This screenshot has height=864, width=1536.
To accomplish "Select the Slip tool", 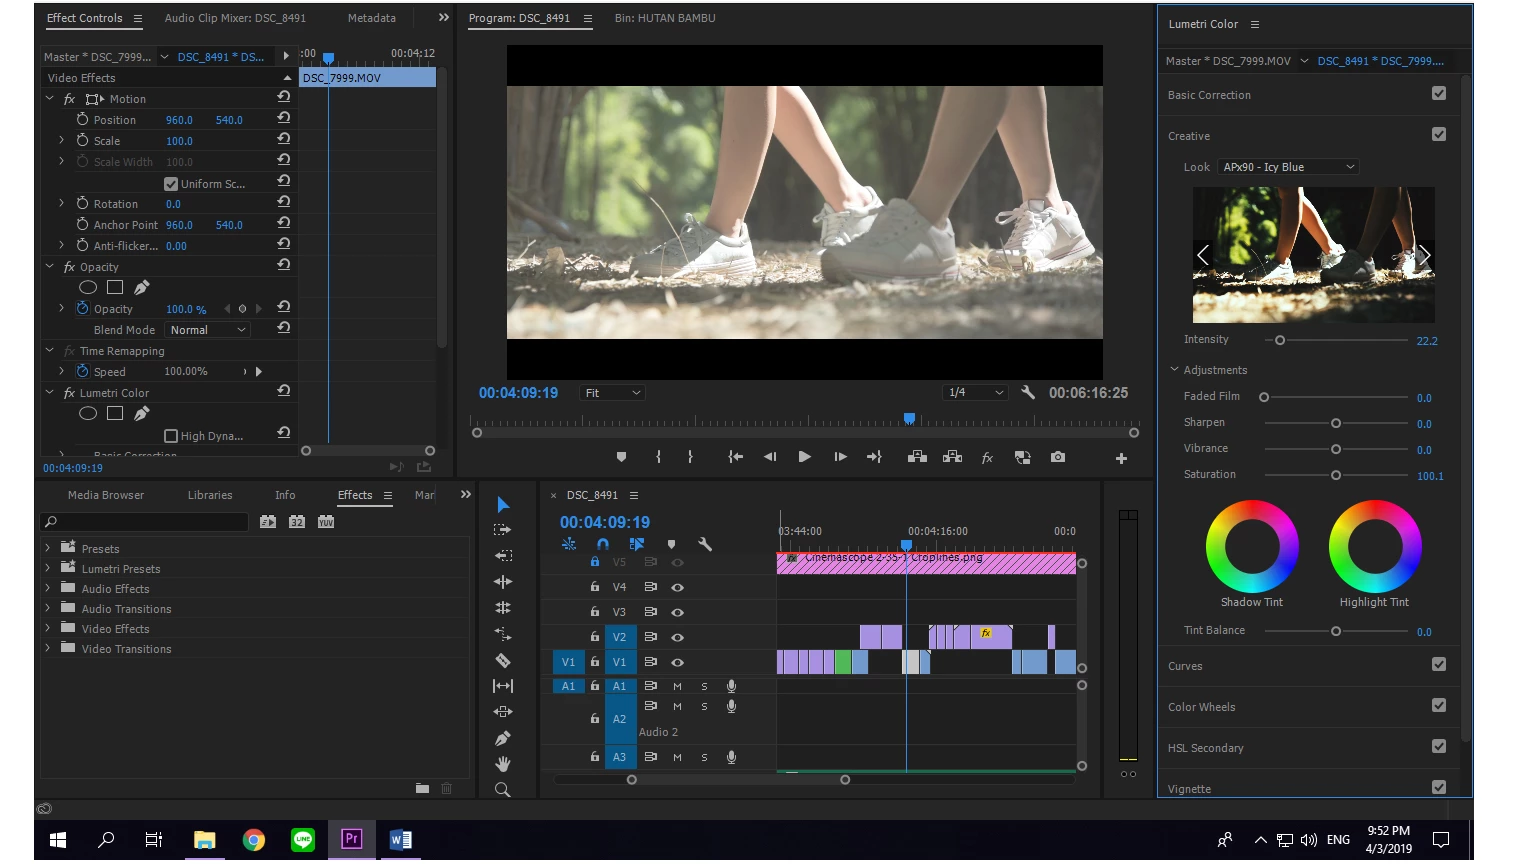I will (503, 686).
